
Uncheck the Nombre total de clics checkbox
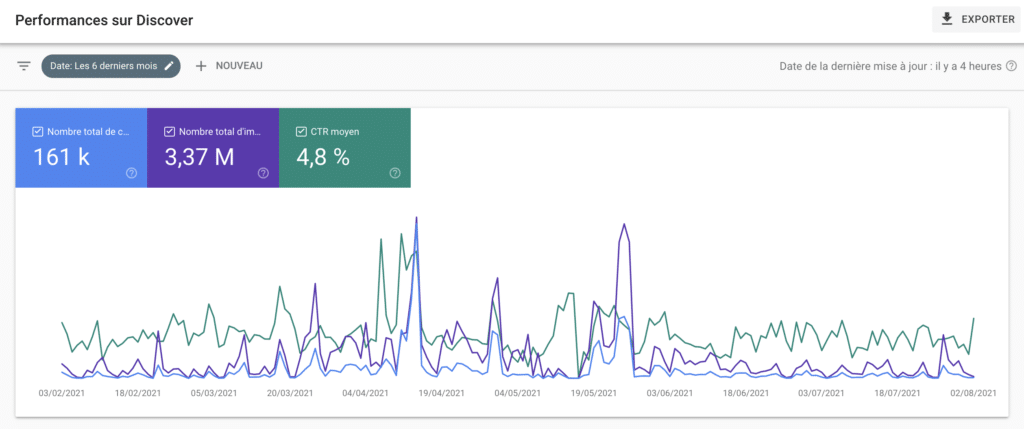click(37, 132)
